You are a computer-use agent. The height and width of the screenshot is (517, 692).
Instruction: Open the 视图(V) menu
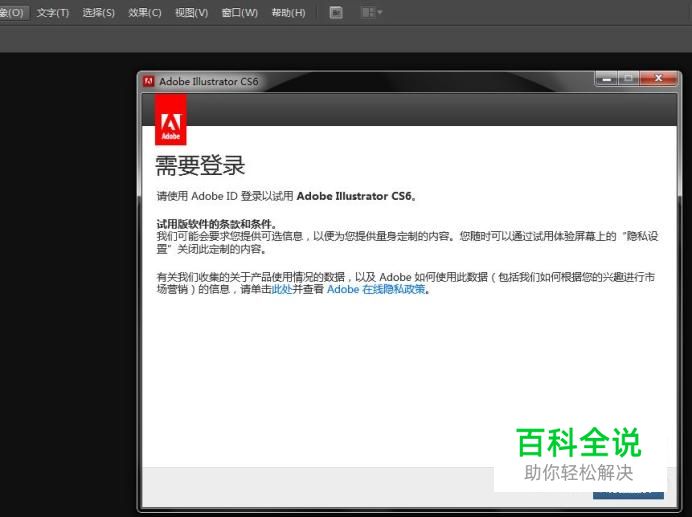tap(191, 13)
